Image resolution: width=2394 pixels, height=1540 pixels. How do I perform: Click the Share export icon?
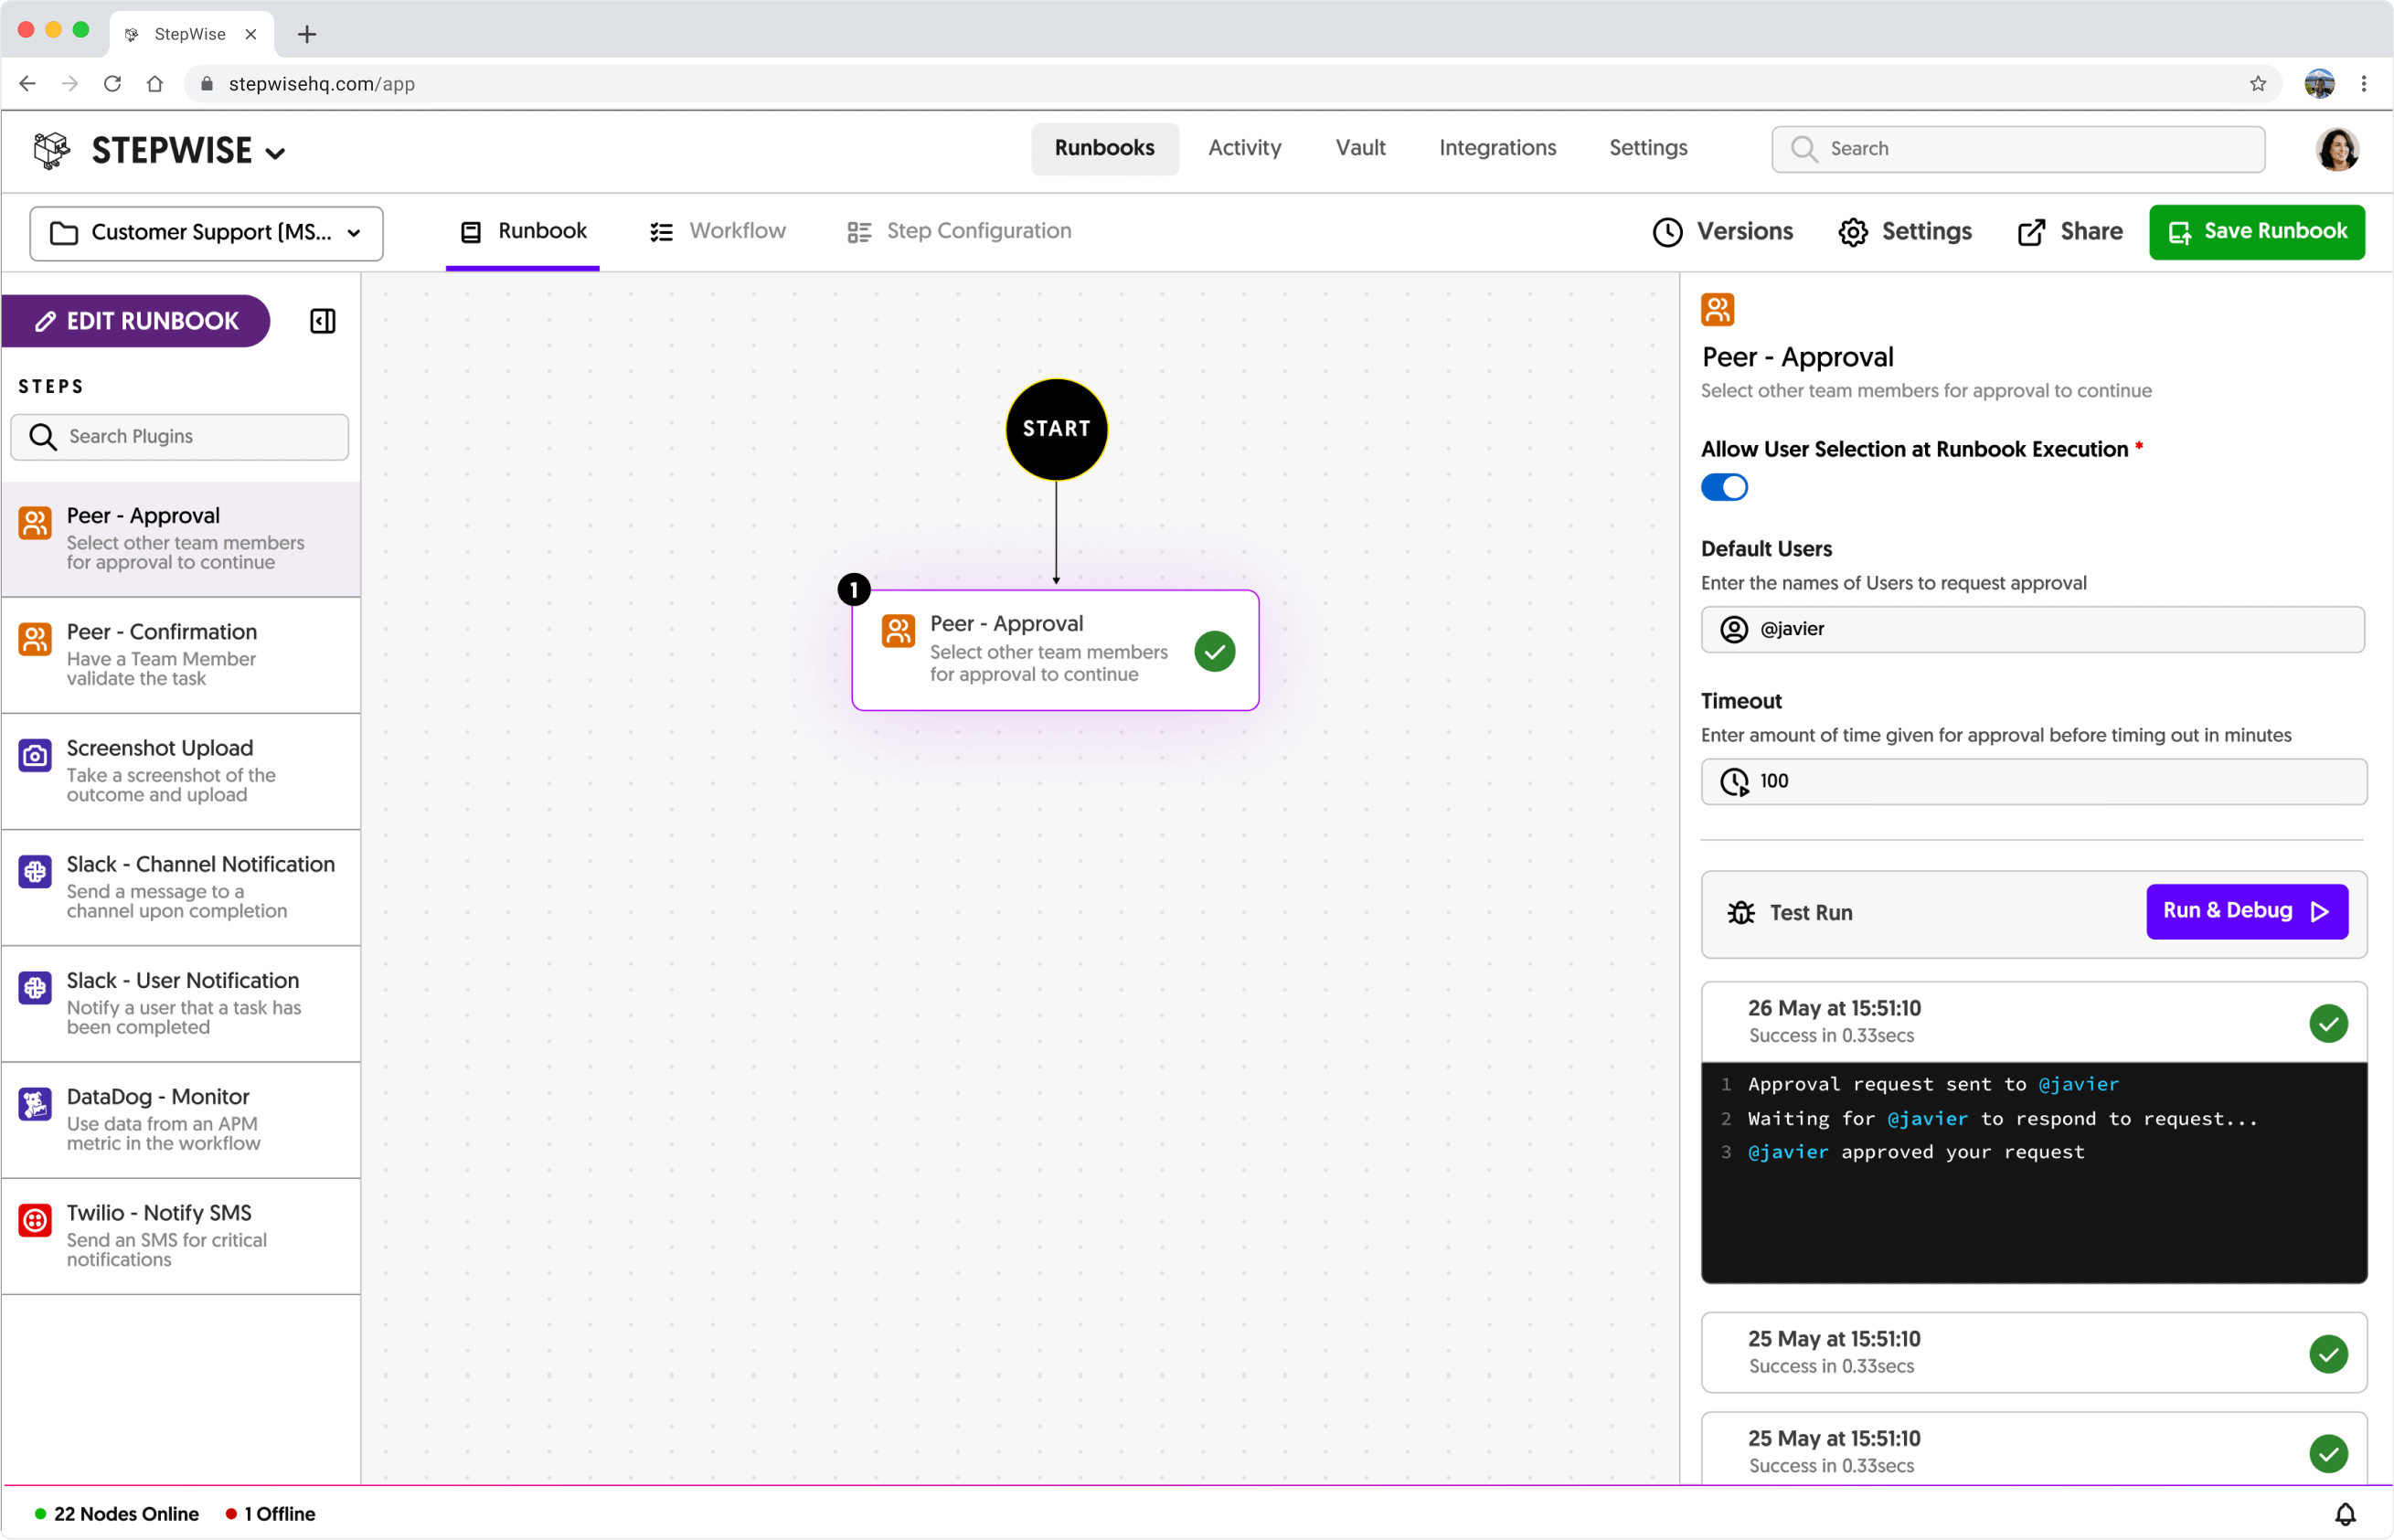(x=2030, y=232)
